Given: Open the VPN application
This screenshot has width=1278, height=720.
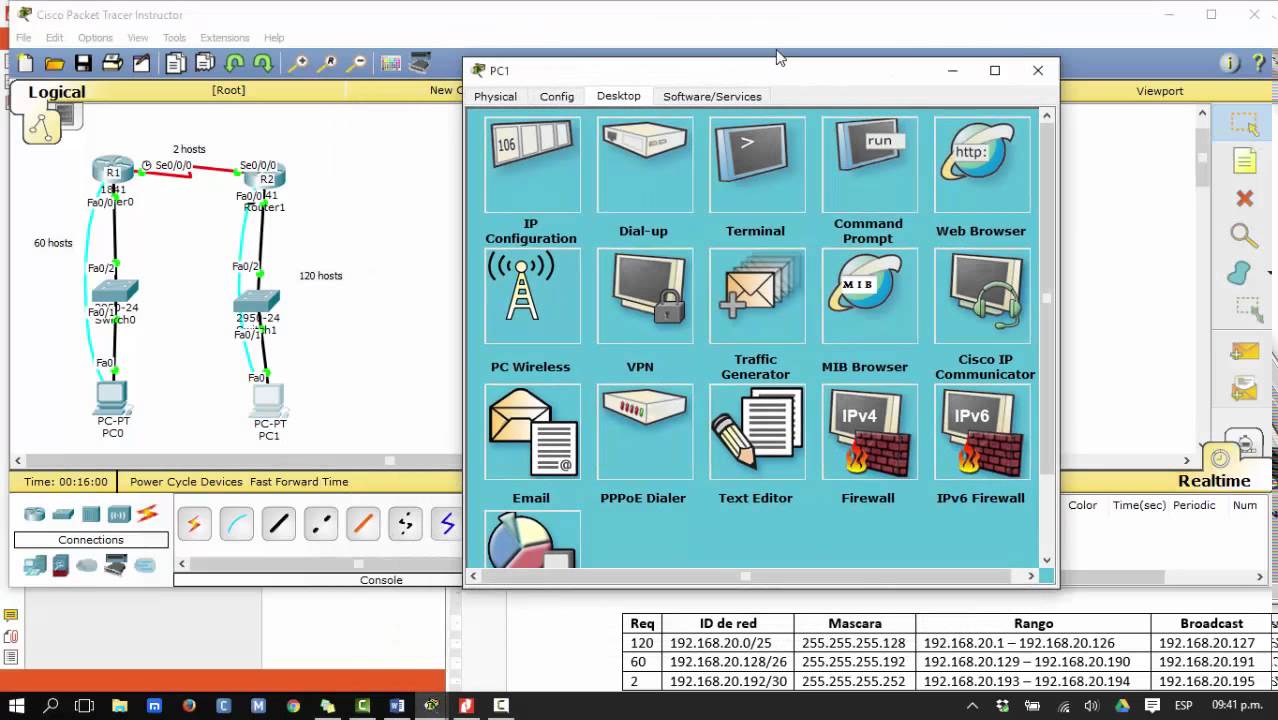Looking at the screenshot, I should click(x=644, y=297).
